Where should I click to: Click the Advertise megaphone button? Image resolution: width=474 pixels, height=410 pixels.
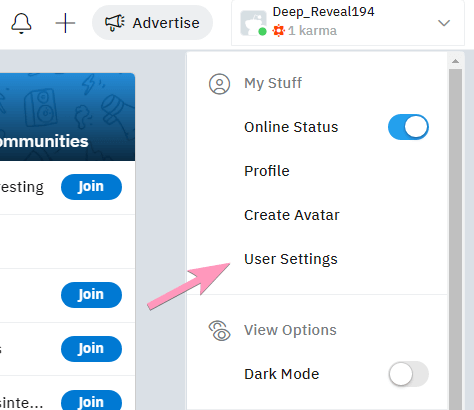pos(152,23)
